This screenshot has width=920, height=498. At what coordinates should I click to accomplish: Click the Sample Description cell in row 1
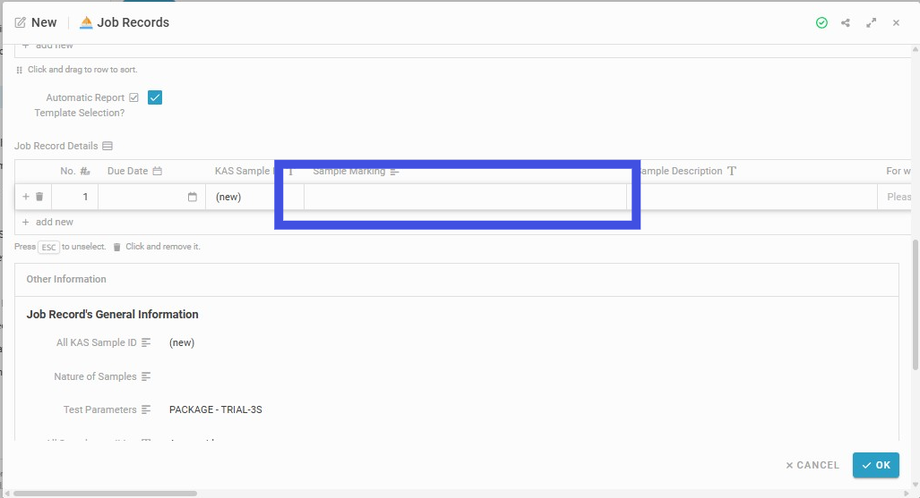point(753,197)
